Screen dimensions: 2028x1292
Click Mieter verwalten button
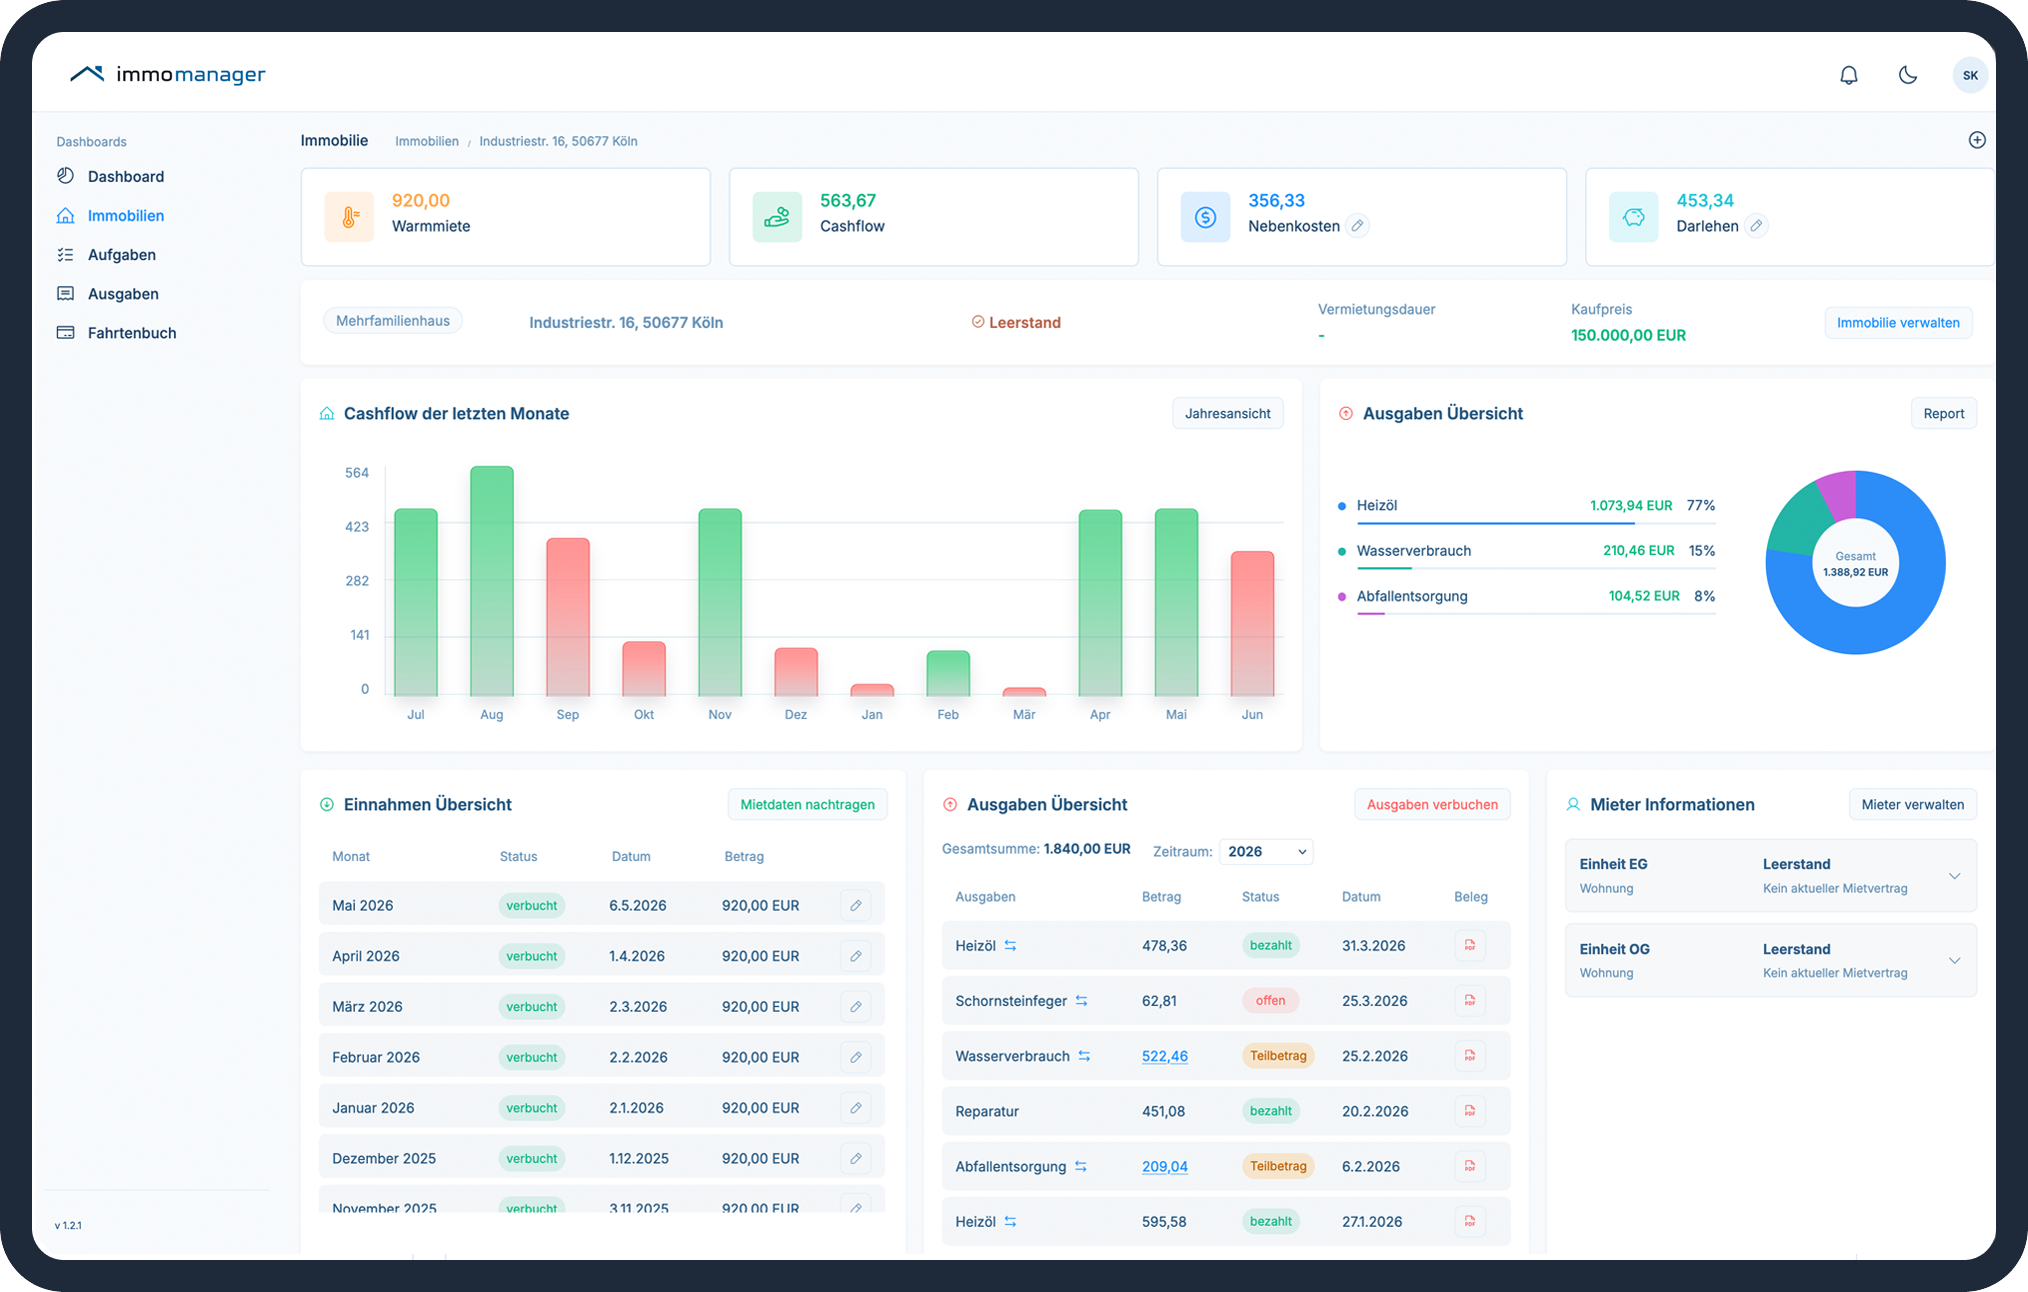[1912, 804]
